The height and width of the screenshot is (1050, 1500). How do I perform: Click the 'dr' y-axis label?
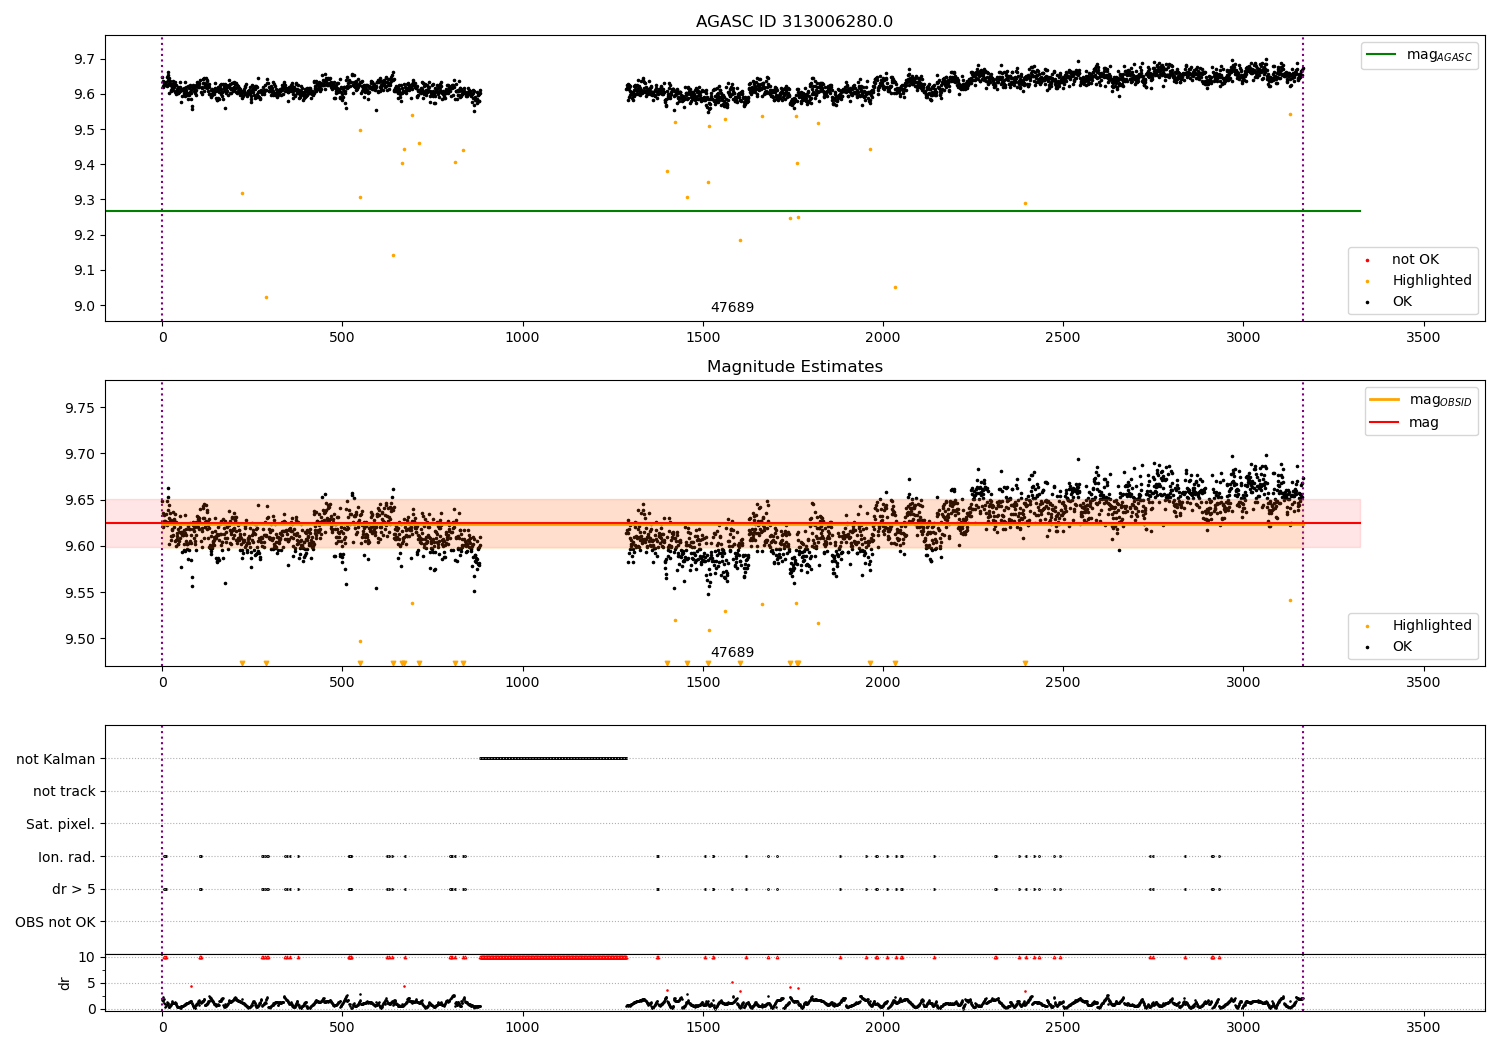point(65,983)
